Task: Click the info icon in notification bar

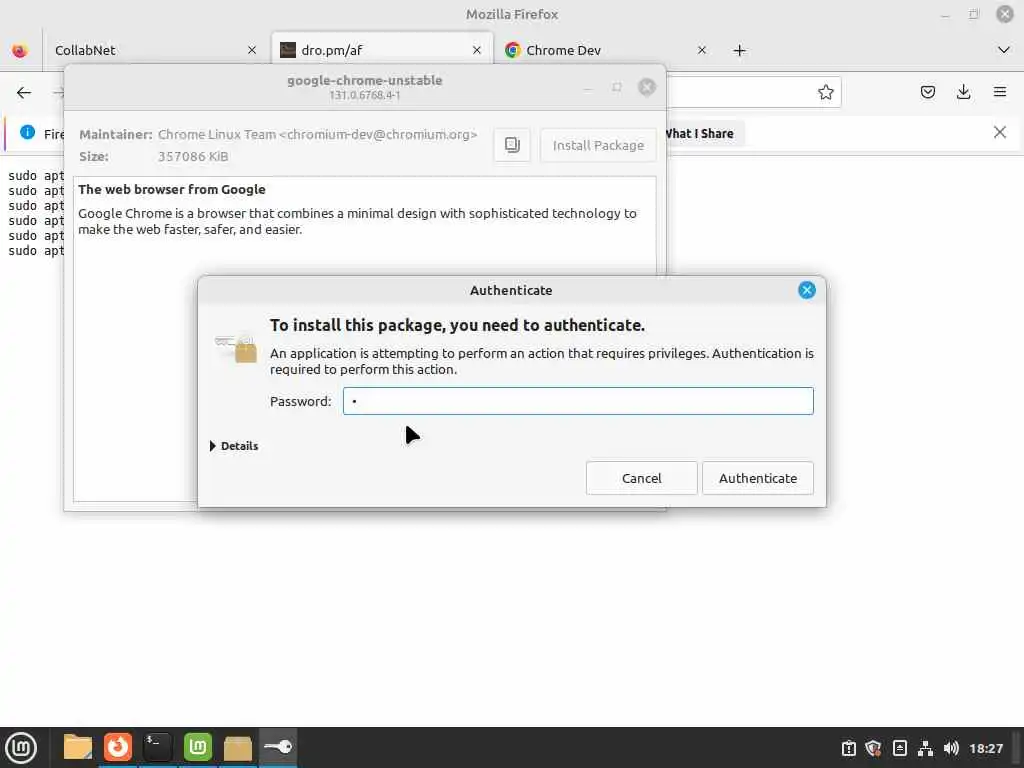Action: pos(27,133)
